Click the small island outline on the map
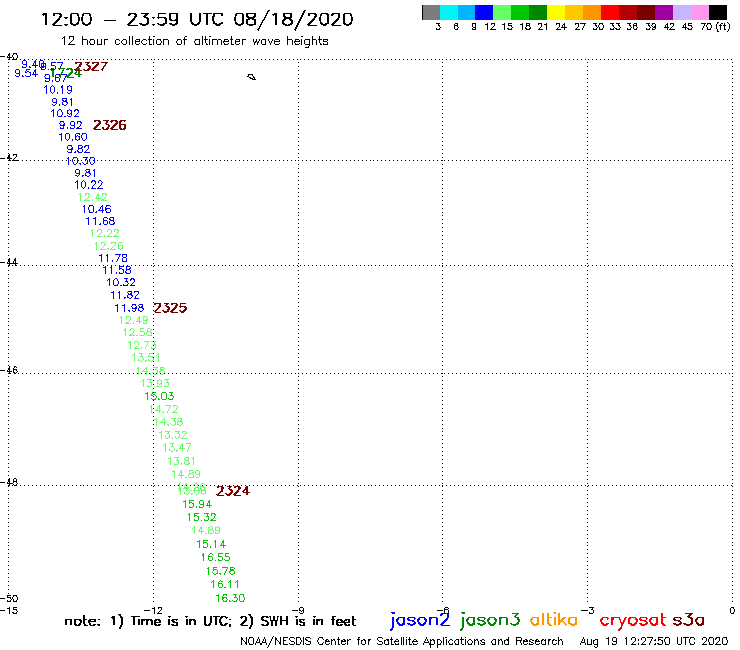This screenshot has height=650, width=740. point(252,77)
